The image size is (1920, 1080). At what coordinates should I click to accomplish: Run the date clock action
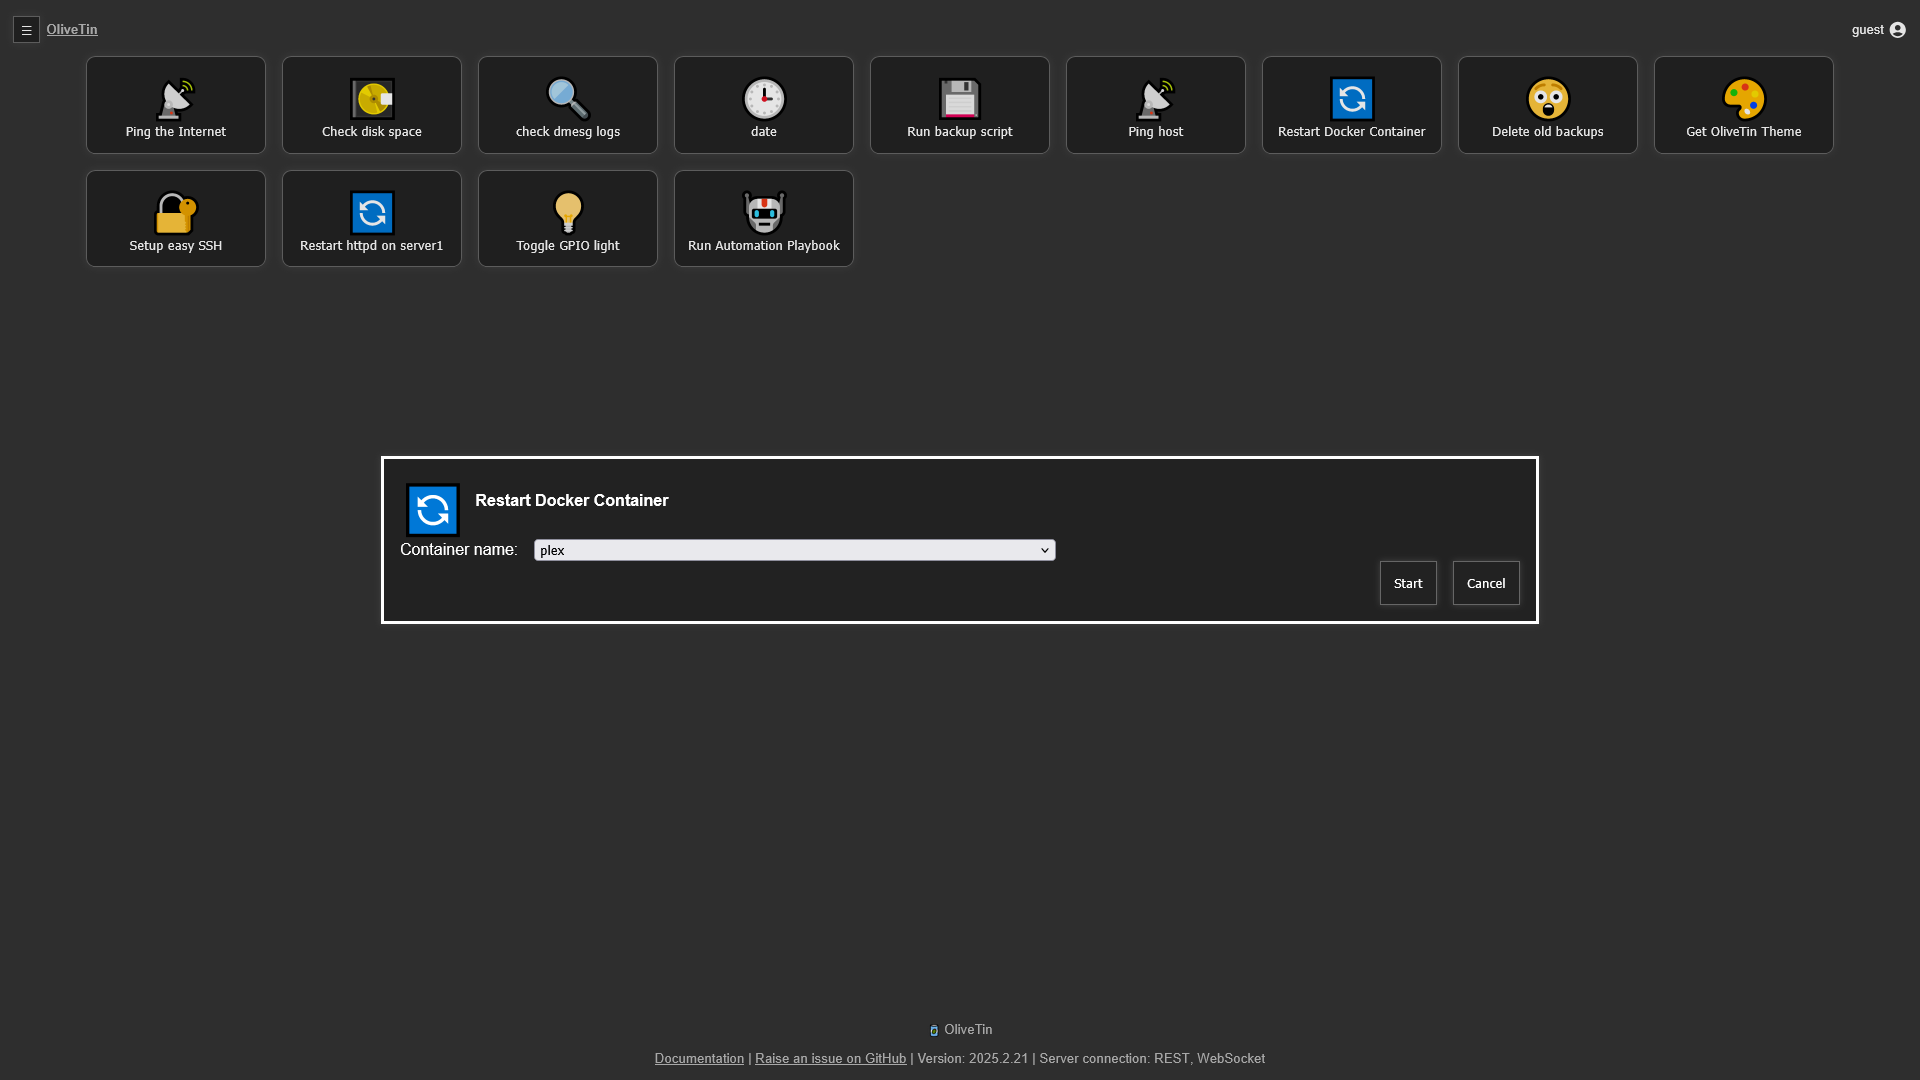[x=764, y=105]
